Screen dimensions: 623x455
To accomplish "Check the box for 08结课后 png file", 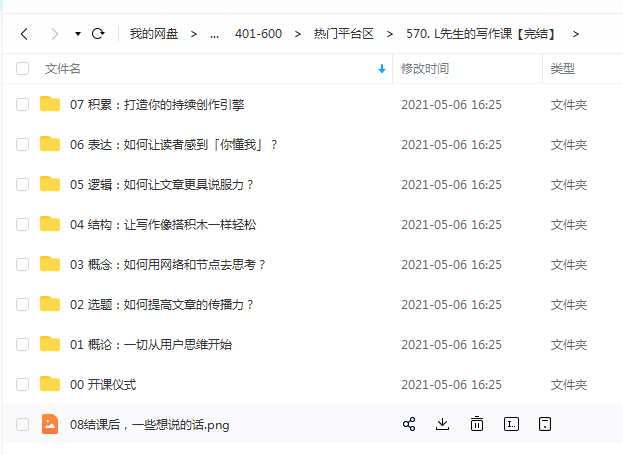I will pos(22,424).
